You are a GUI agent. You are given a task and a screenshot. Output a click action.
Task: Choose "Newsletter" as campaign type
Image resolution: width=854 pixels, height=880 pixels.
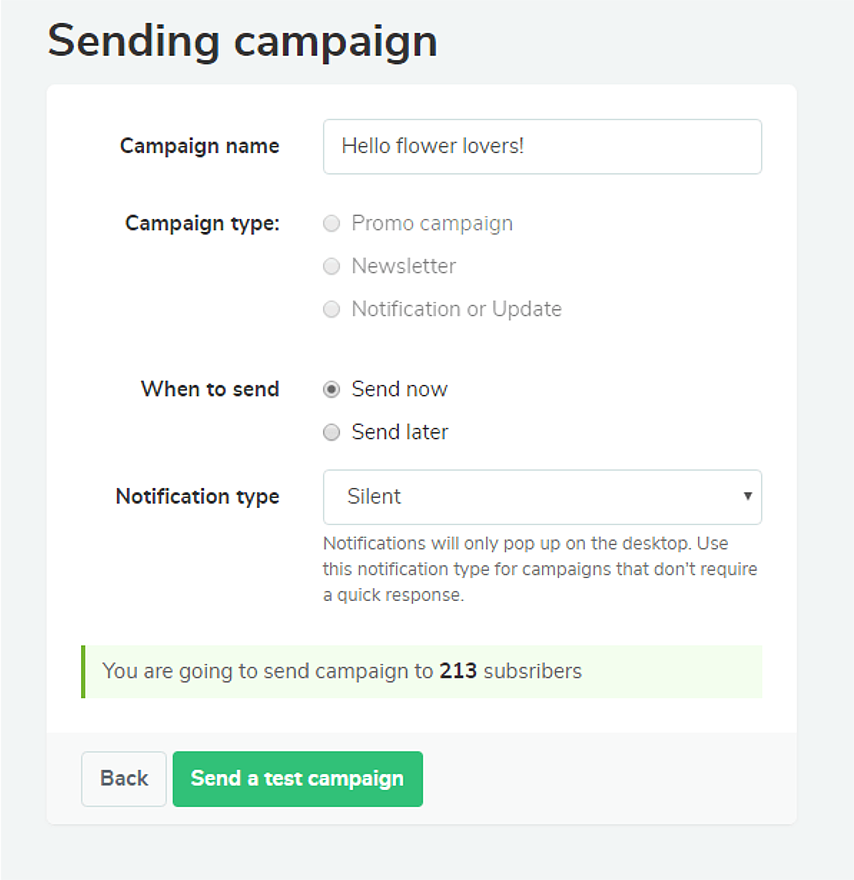pos(331,266)
